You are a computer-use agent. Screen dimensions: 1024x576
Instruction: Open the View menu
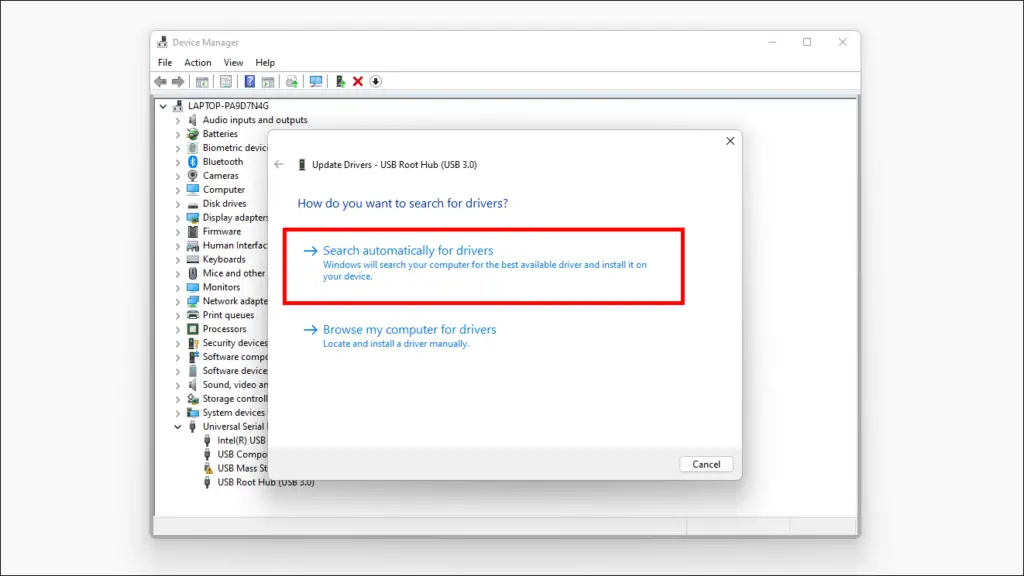233,63
